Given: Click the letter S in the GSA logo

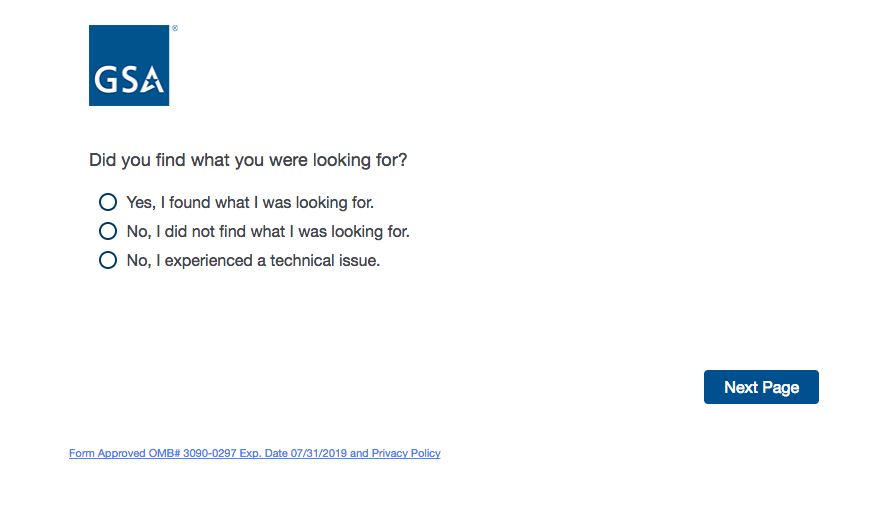Looking at the screenshot, I should pyautogui.click(x=129, y=80).
